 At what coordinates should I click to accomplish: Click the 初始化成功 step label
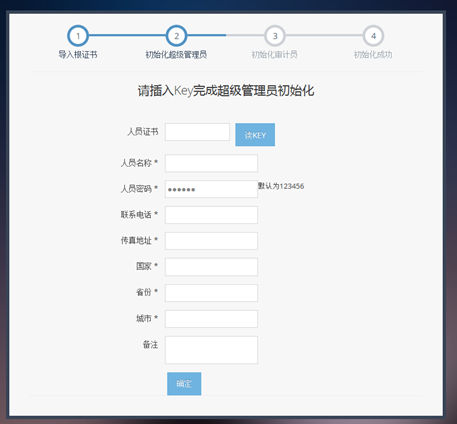click(x=373, y=54)
